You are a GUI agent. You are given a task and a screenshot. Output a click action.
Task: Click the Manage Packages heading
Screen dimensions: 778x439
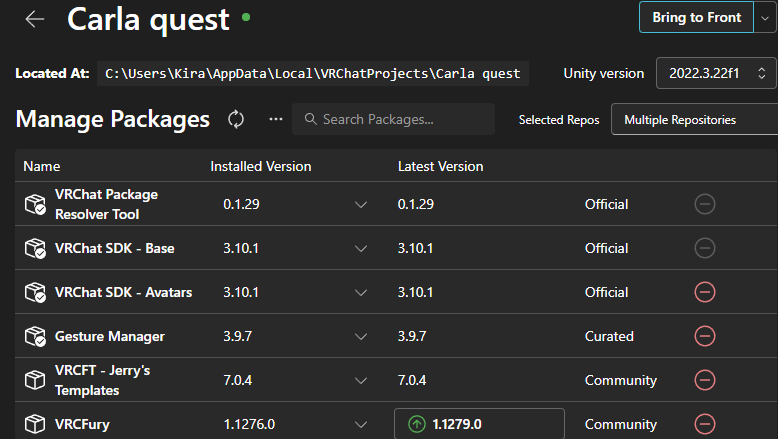[113, 119]
